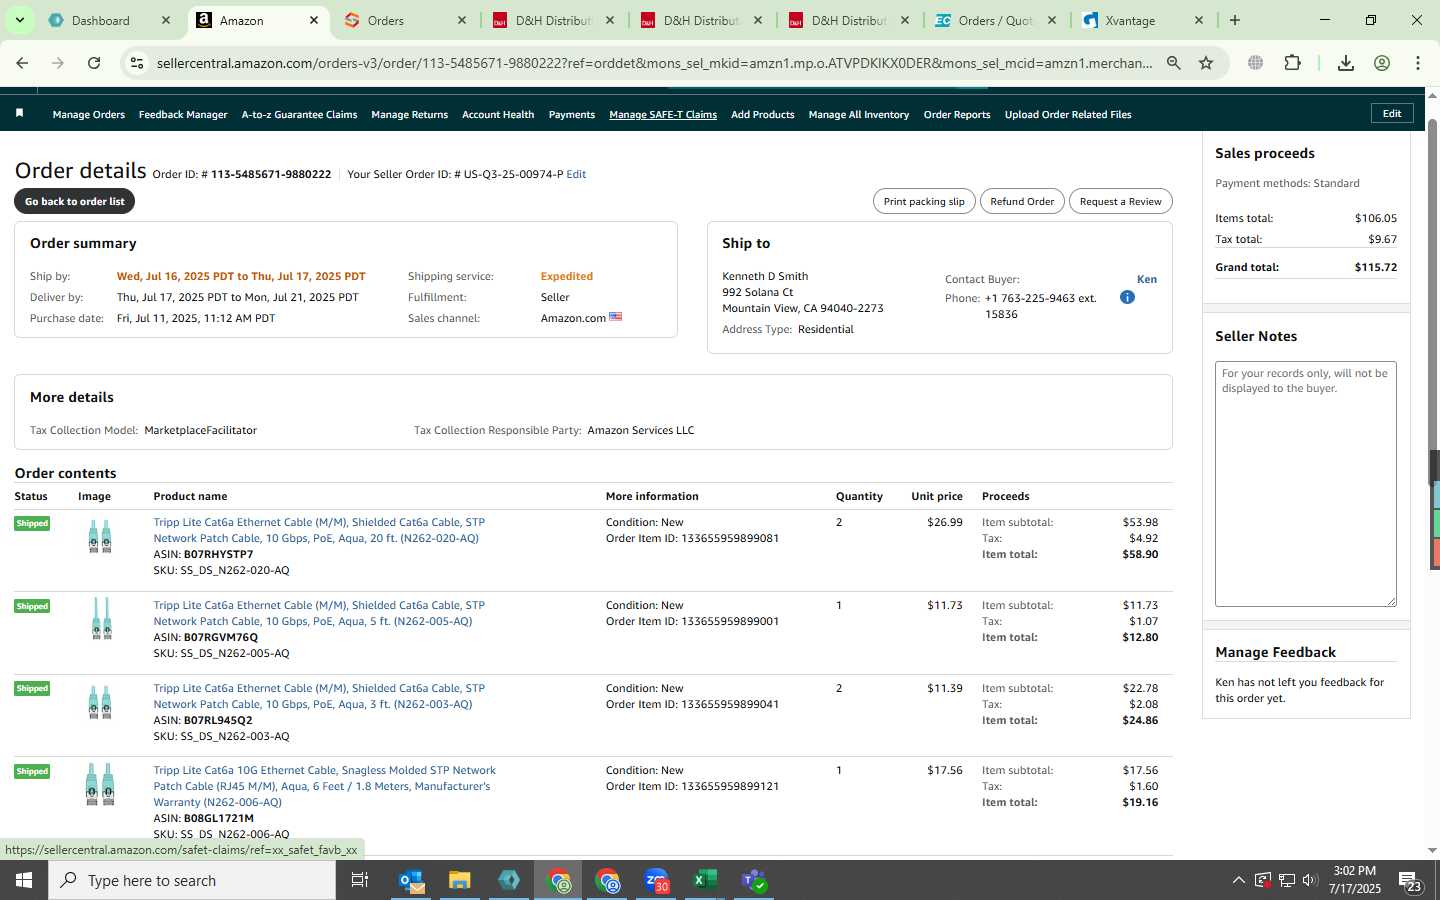Open Outlook from the taskbar
The width and height of the screenshot is (1440, 900).
412,880
